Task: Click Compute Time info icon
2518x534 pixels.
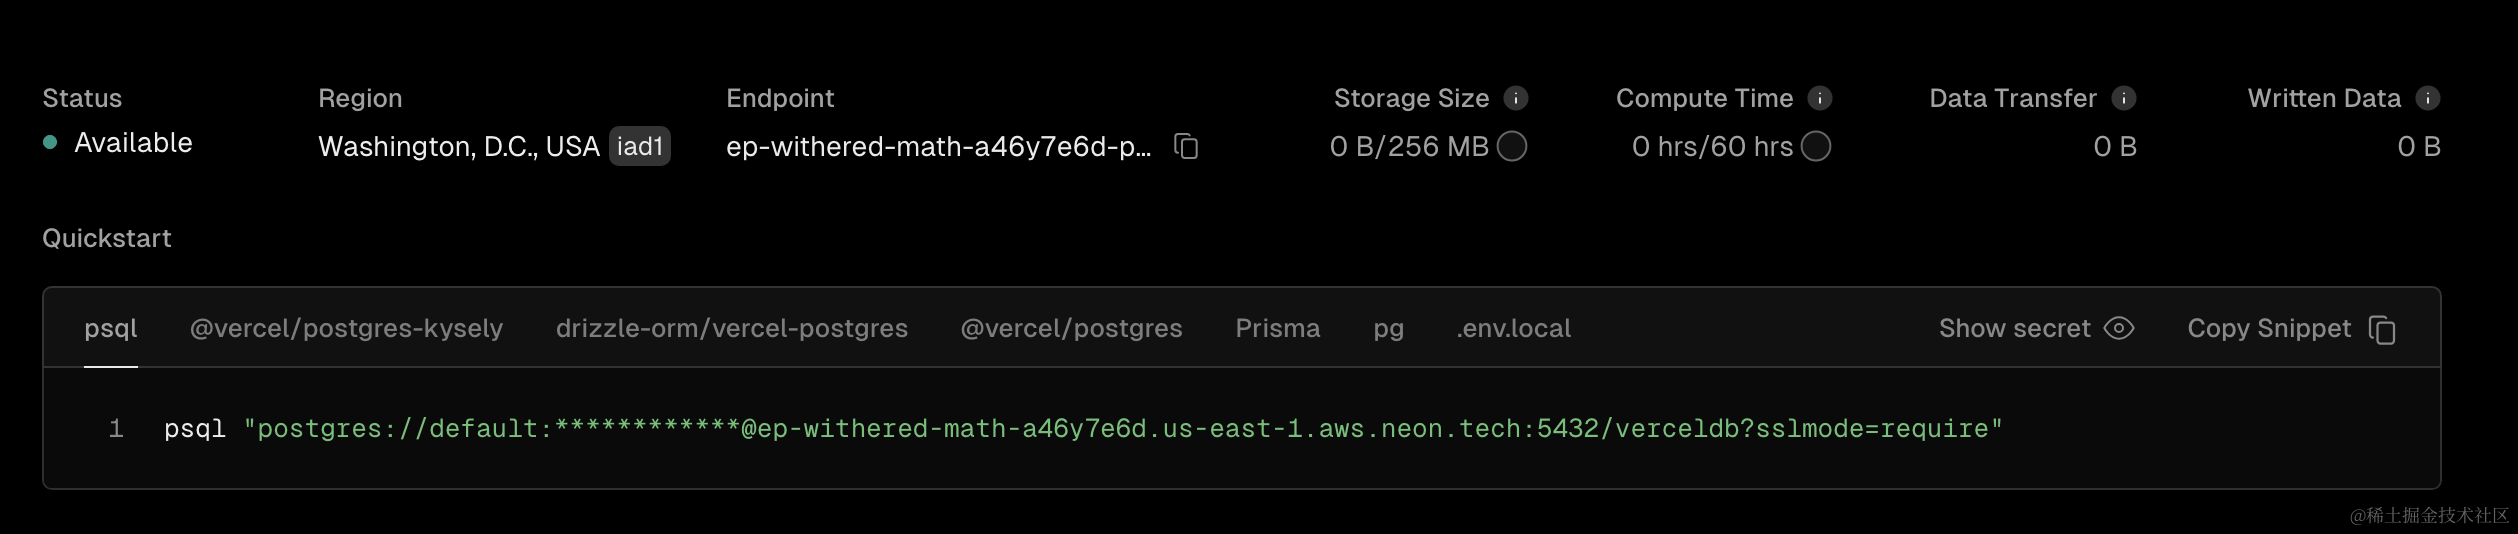Action: 1820,98
